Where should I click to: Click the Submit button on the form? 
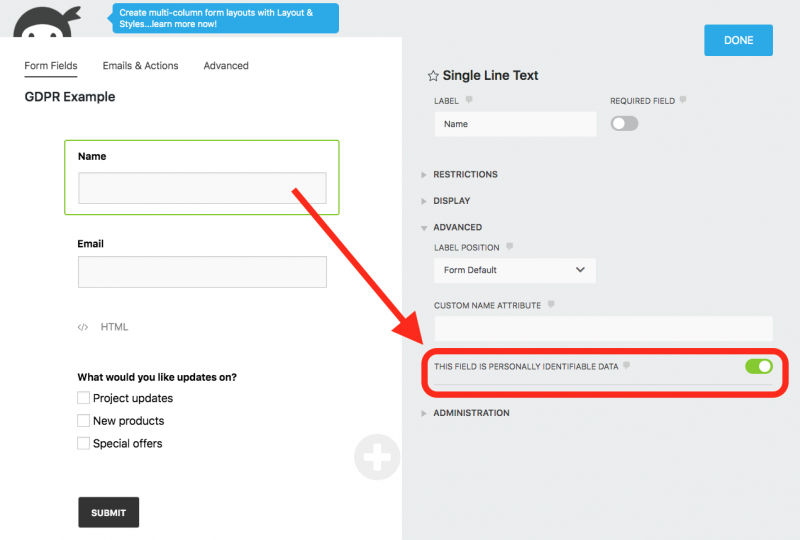coord(108,512)
